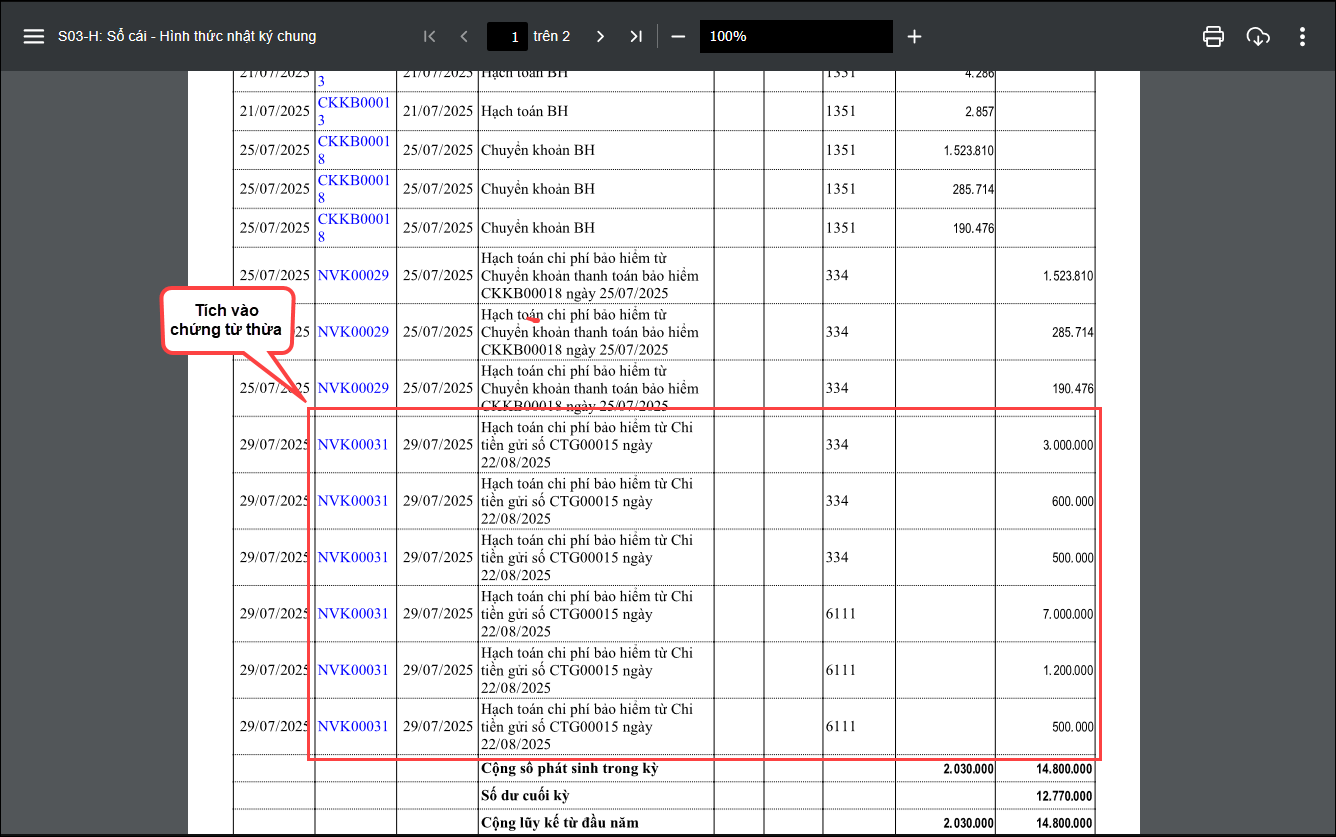The width and height of the screenshot is (1336, 837).
Task: Zoom in with the plus button
Action: [914, 36]
